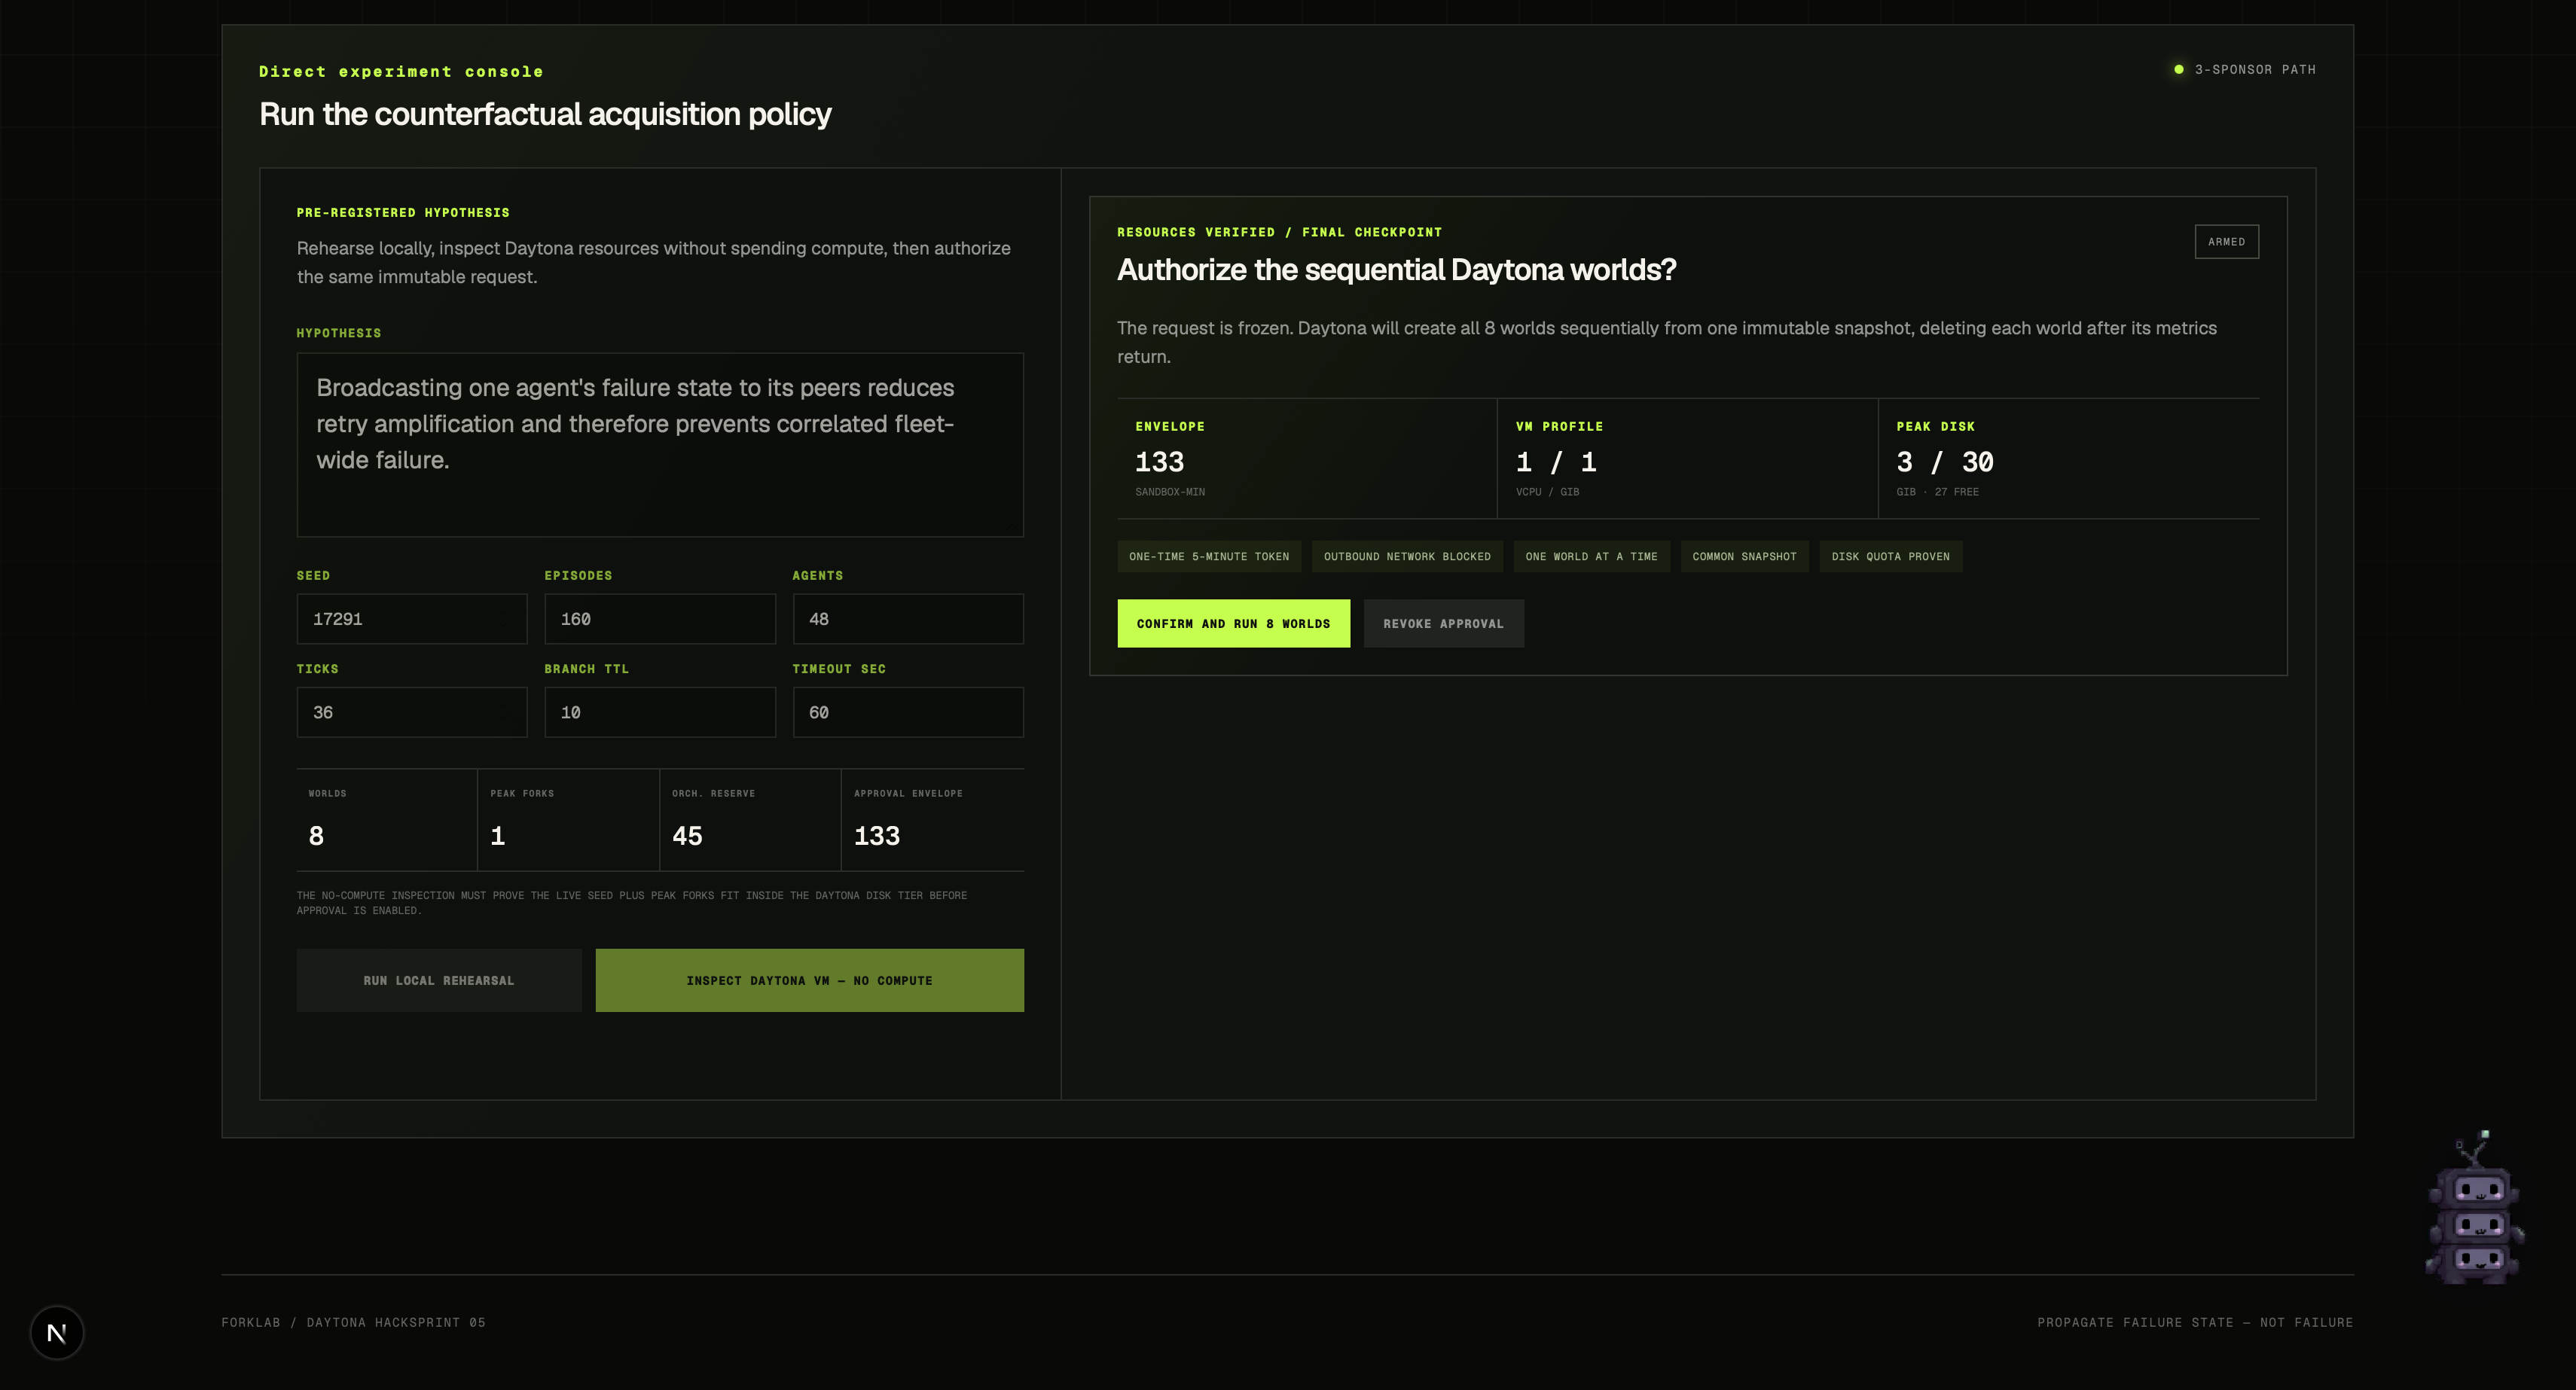2576x1390 pixels.
Task: Revoke the approval
Action: point(1443,623)
